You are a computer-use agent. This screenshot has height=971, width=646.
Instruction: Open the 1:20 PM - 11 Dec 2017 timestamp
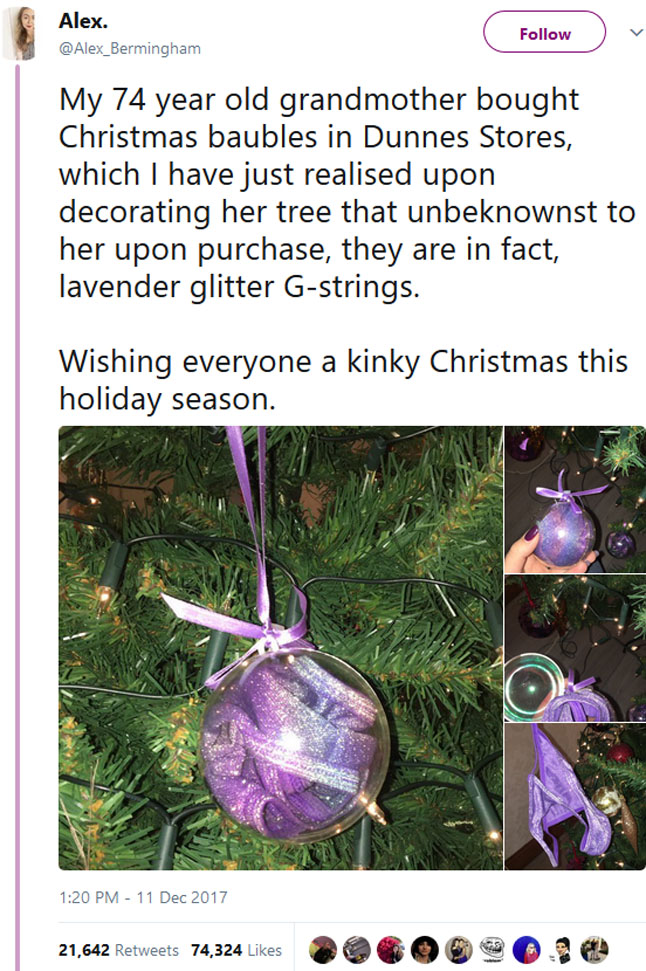143,897
